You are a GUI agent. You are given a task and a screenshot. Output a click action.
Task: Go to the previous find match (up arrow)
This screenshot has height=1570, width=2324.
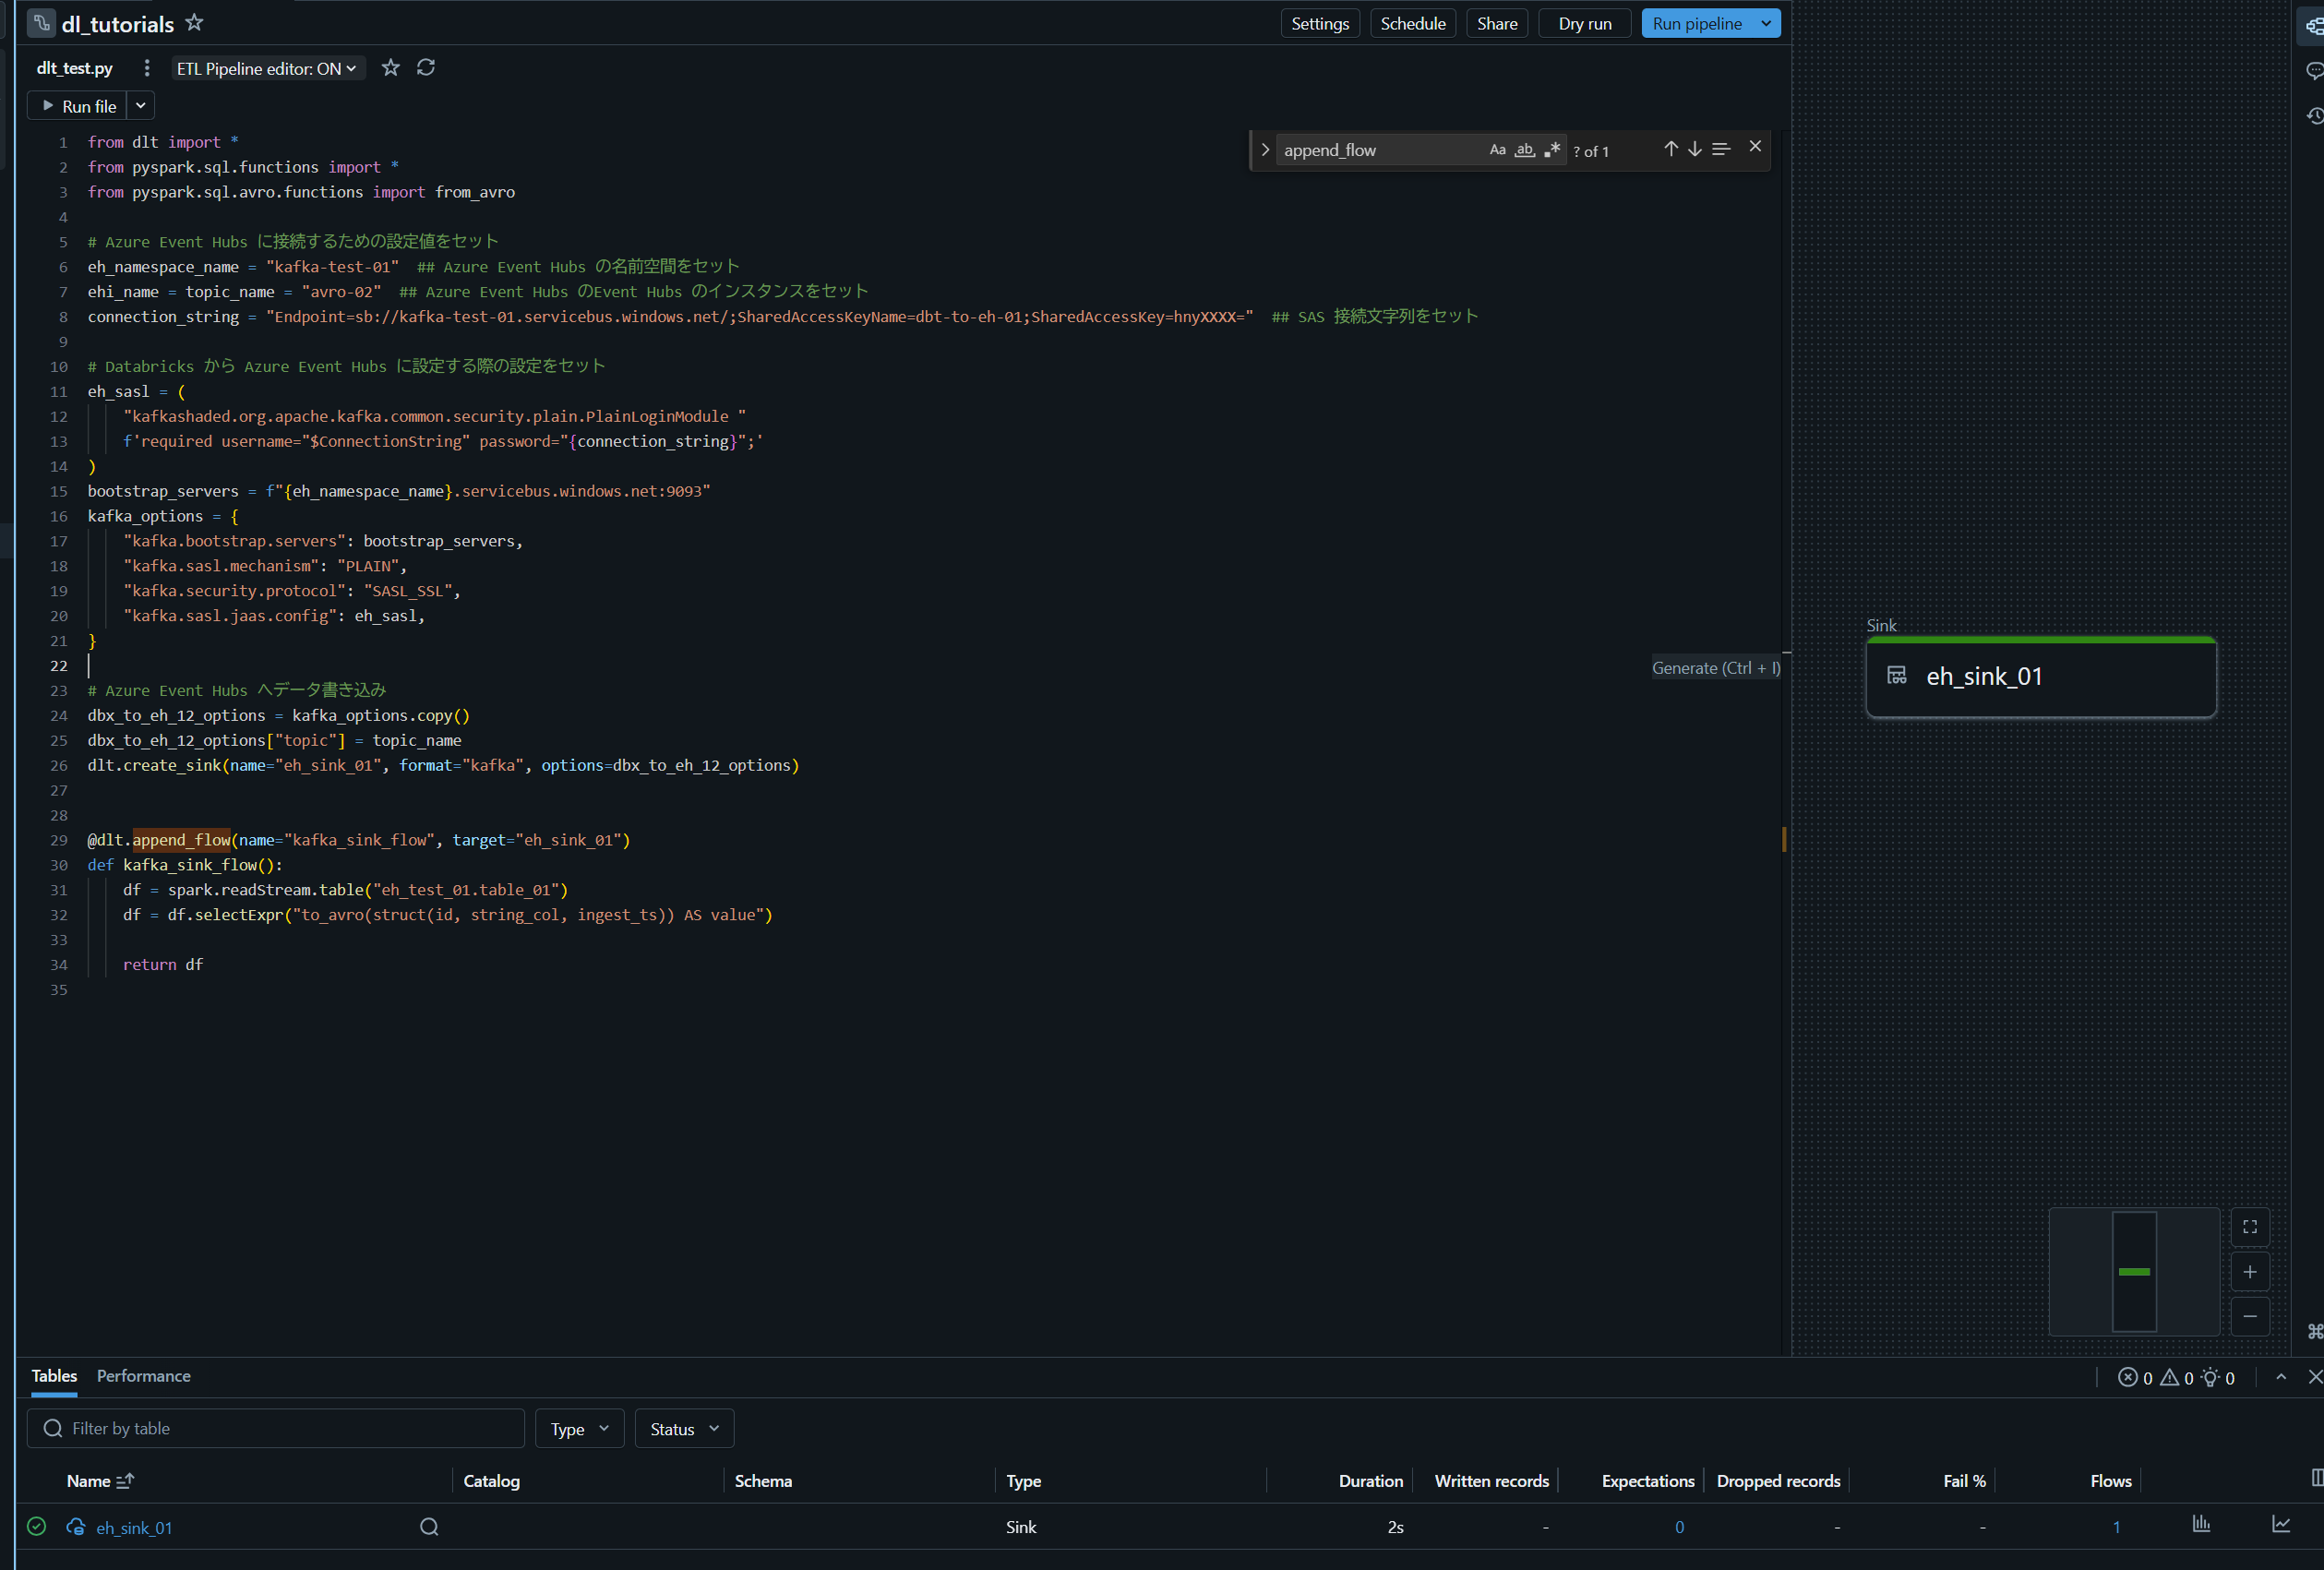[1670, 149]
